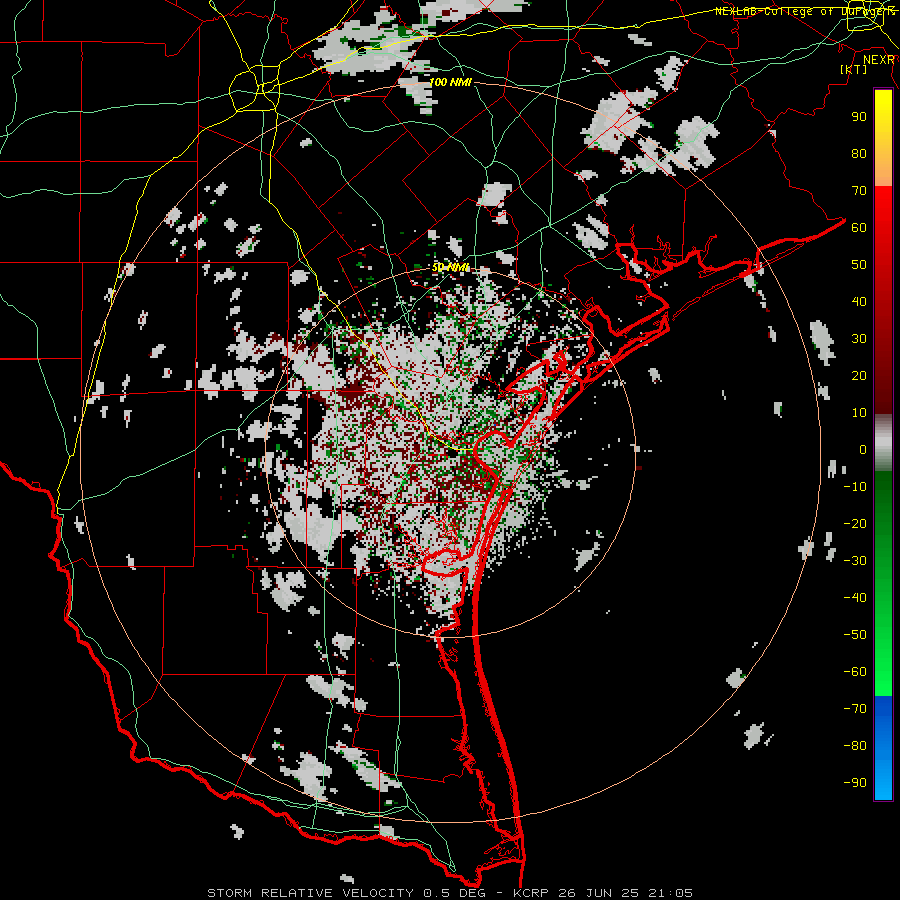
Task: Pick the gray zero-velocity segment of color bar
Action: coord(883,443)
